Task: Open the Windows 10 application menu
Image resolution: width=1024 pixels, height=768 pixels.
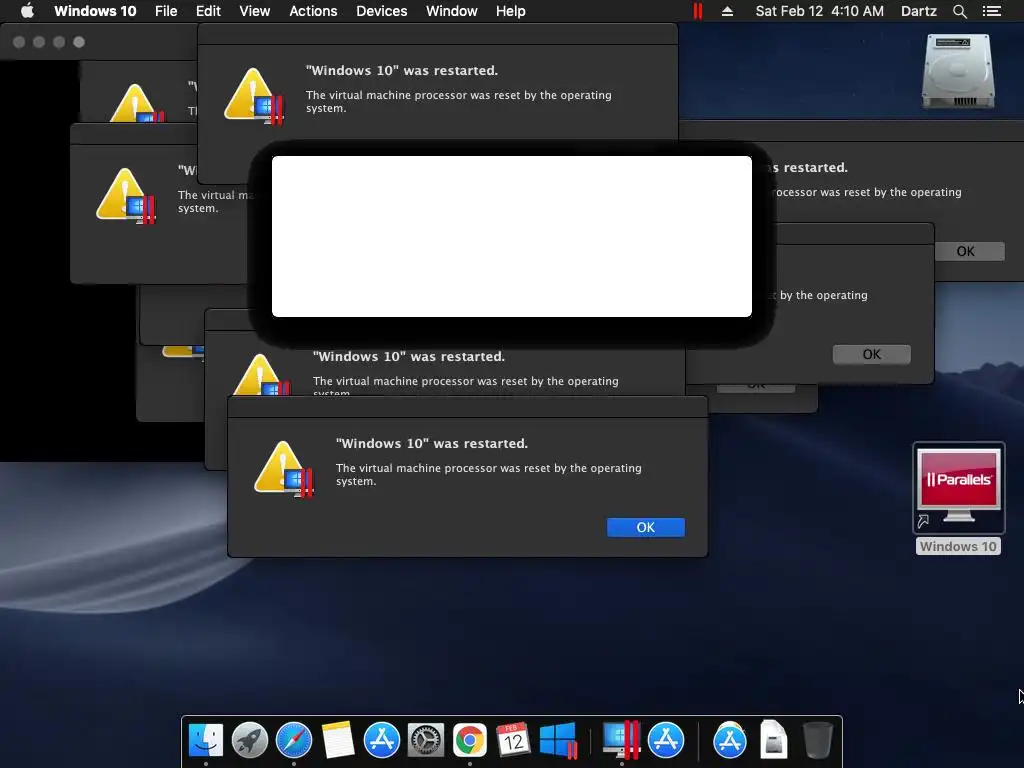Action: pos(95,11)
